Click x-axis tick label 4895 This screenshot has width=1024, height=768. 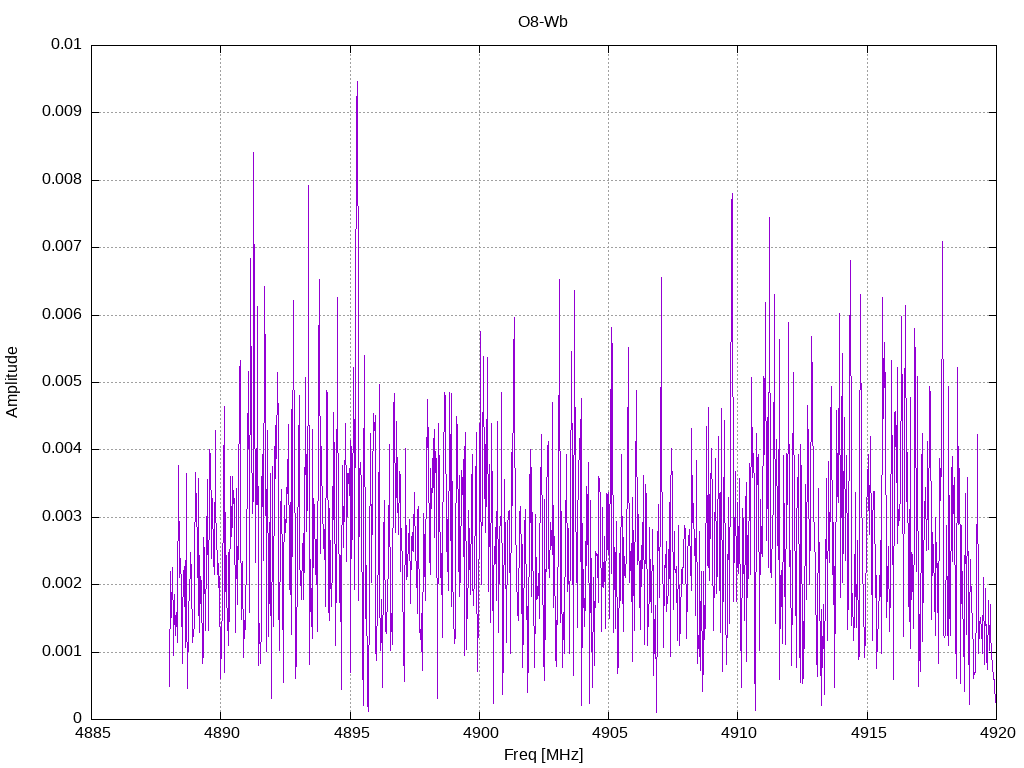[351, 733]
